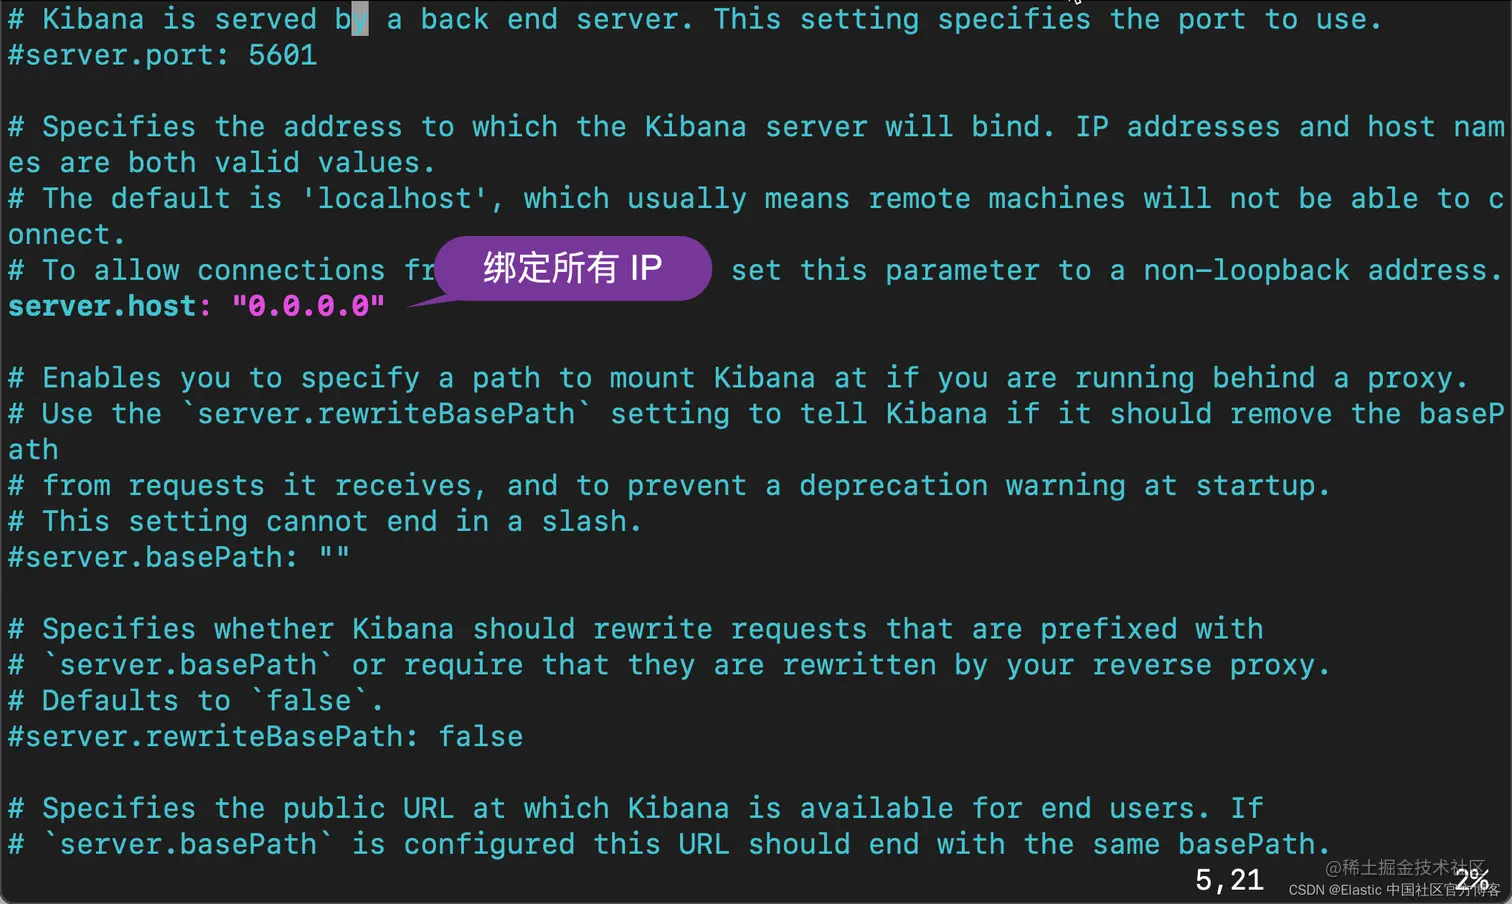Screen dimensions: 1512x904
Task: Click 'Defaults to `false`' comment line
Action: point(196,701)
